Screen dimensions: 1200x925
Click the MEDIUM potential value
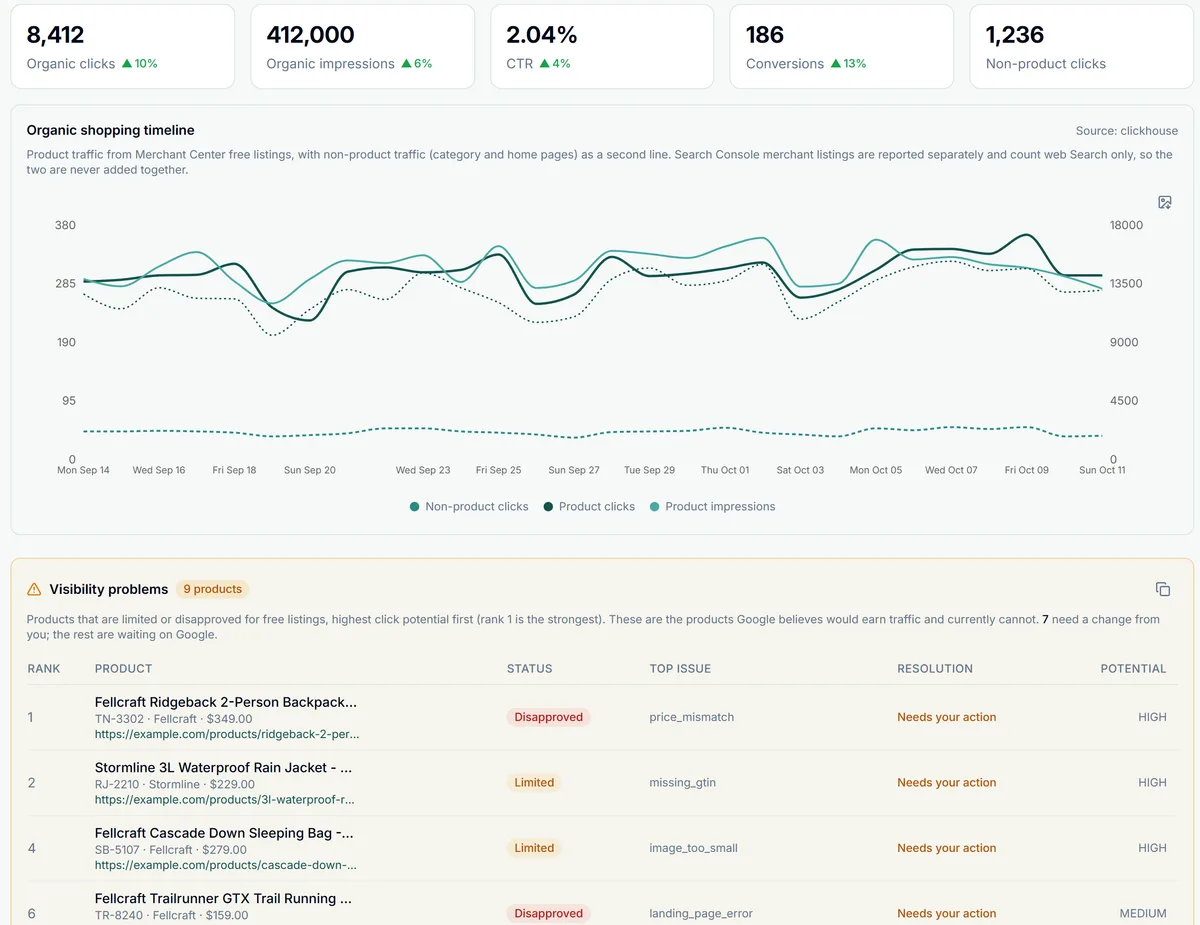point(1143,914)
